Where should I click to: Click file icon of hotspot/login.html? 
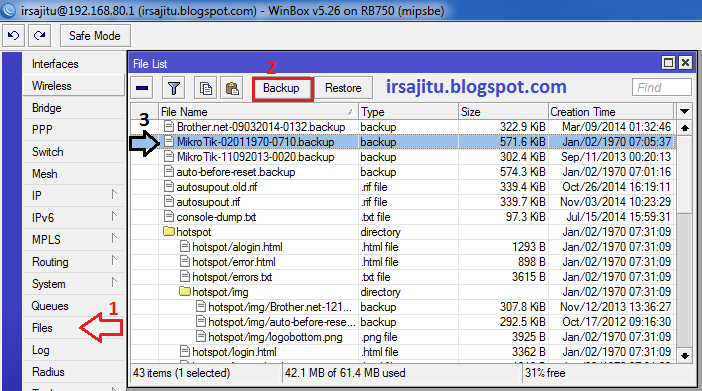click(185, 352)
